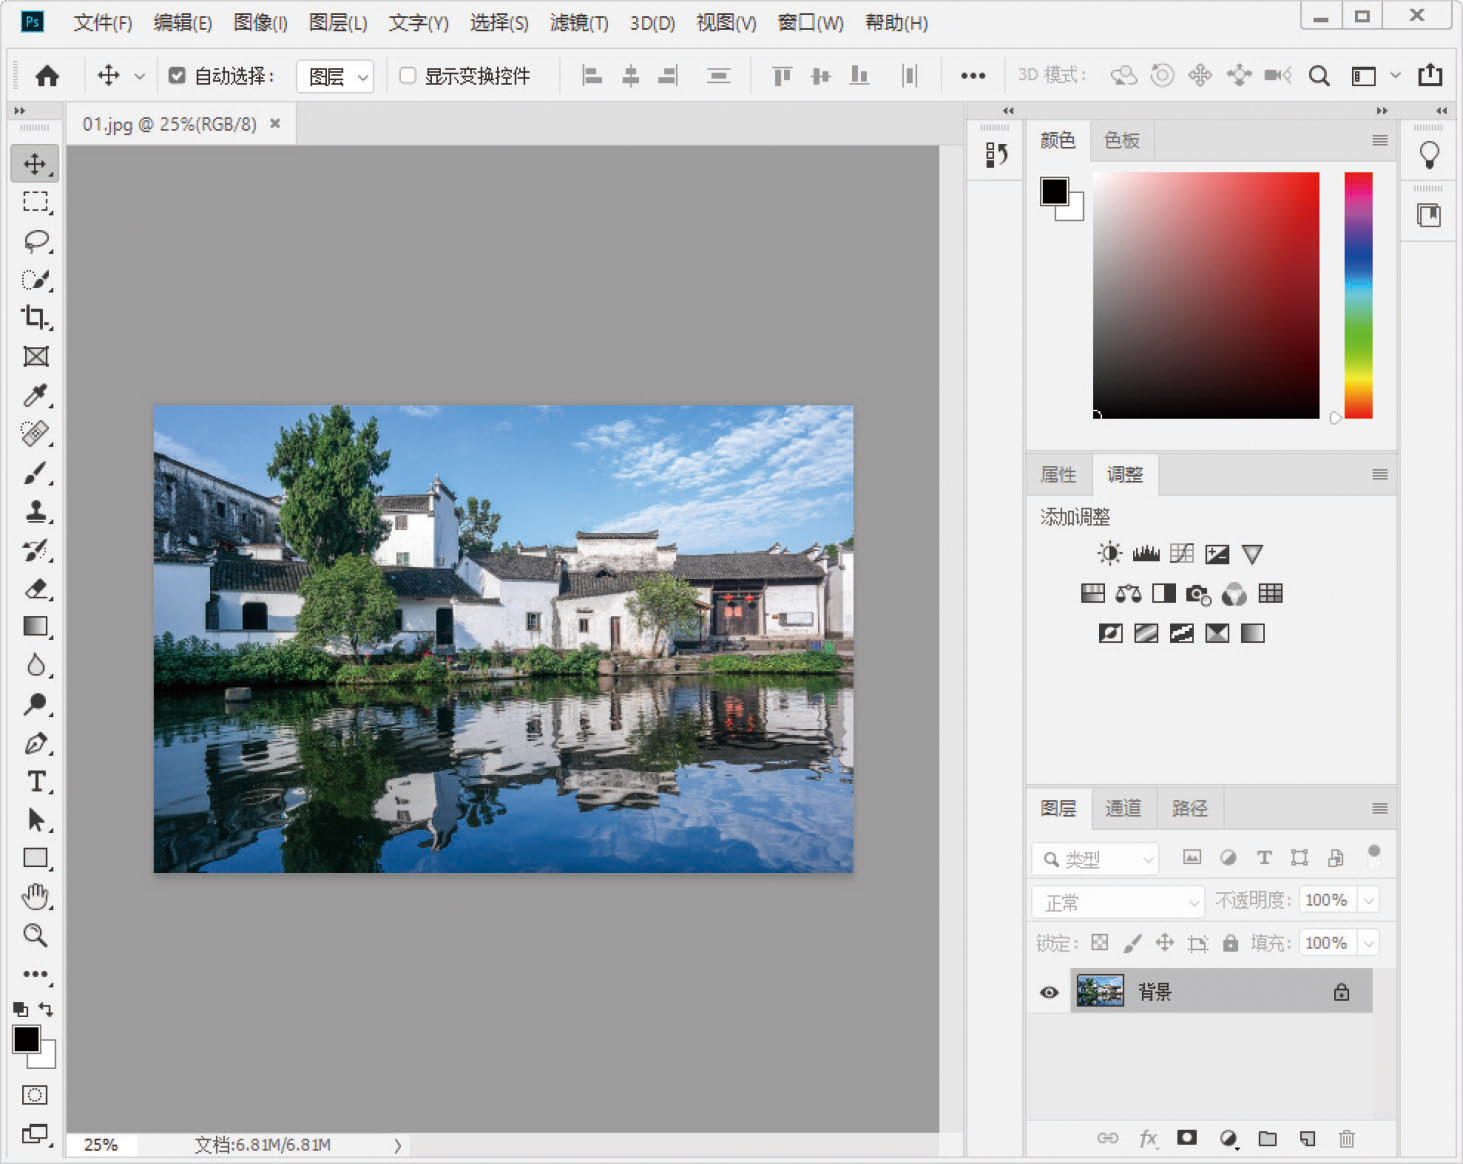The height and width of the screenshot is (1164, 1463).
Task: Hide the 背景 layer with eye icon
Action: pos(1049,992)
